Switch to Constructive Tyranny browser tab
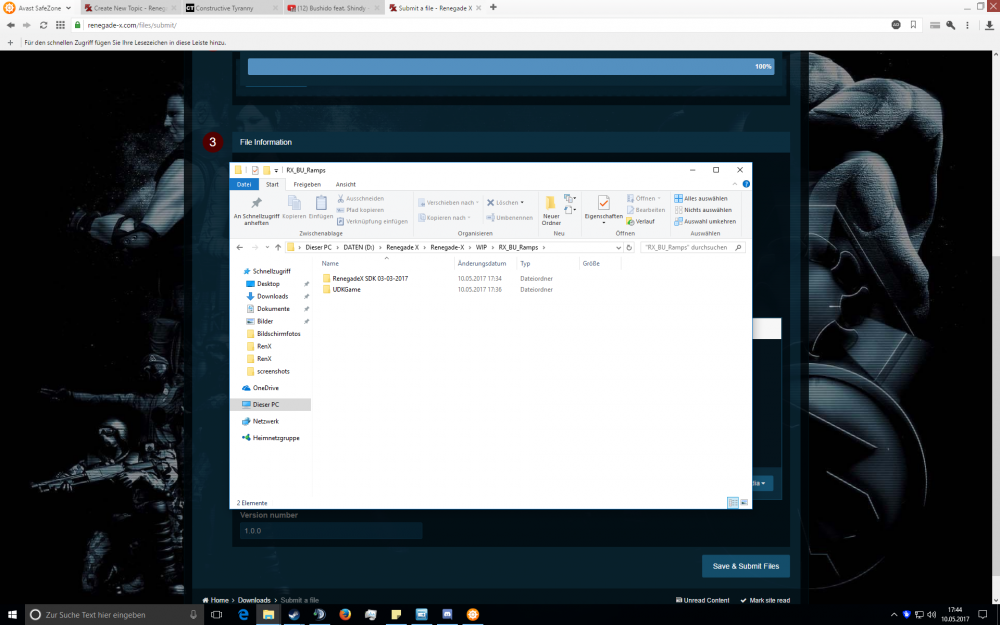This screenshot has height=625, width=1000. click(x=231, y=8)
